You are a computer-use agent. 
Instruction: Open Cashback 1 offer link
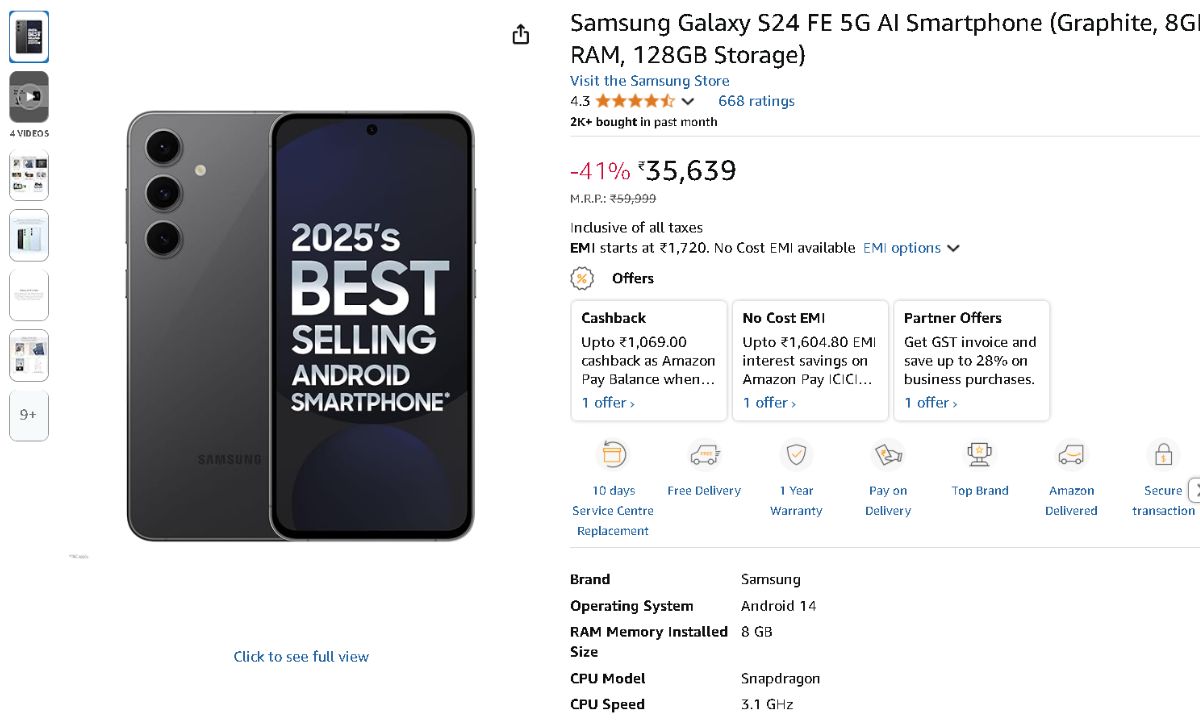[x=608, y=403]
